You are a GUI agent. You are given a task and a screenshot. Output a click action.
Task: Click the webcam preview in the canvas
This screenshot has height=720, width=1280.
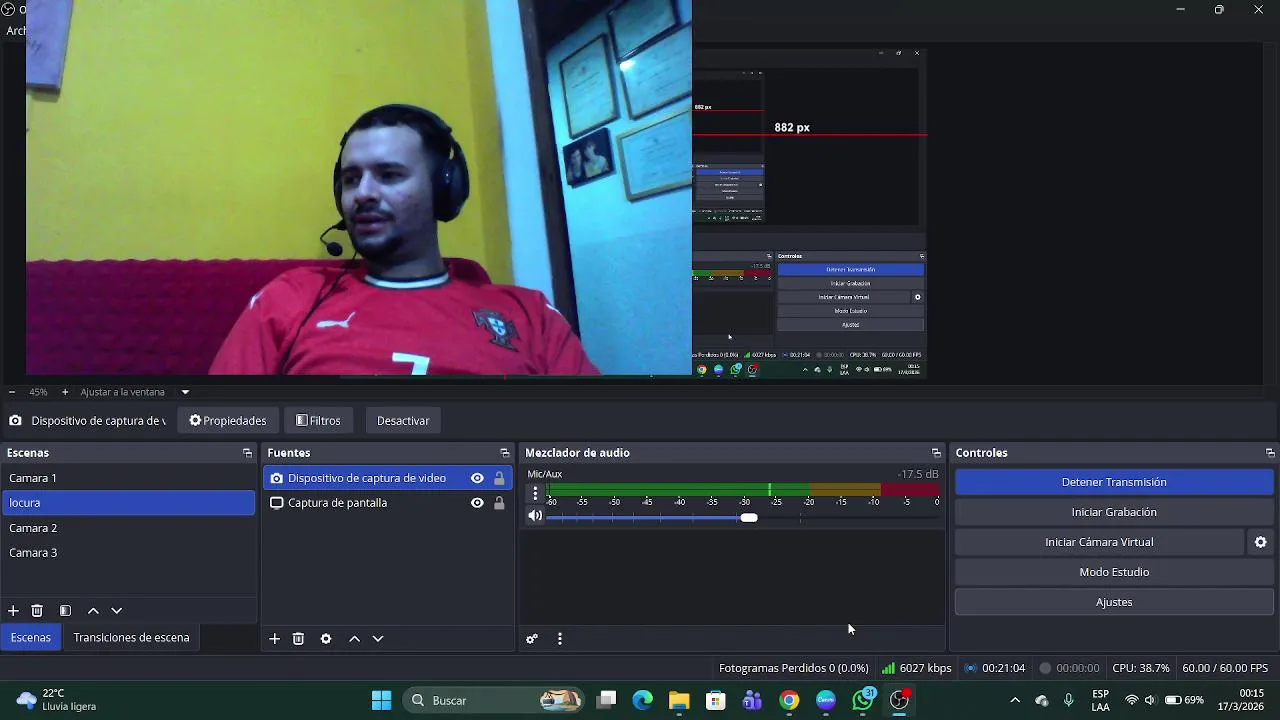click(x=359, y=188)
